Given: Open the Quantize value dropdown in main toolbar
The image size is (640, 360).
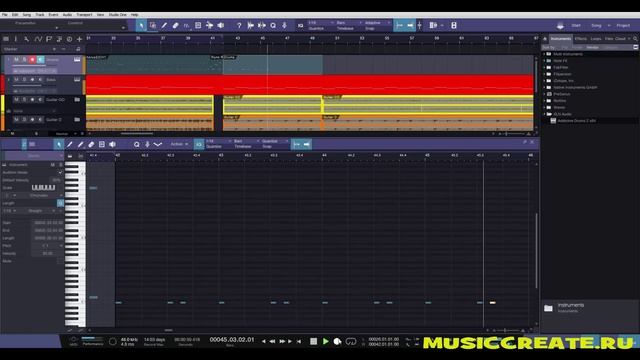Looking at the screenshot, I should click(x=321, y=23).
